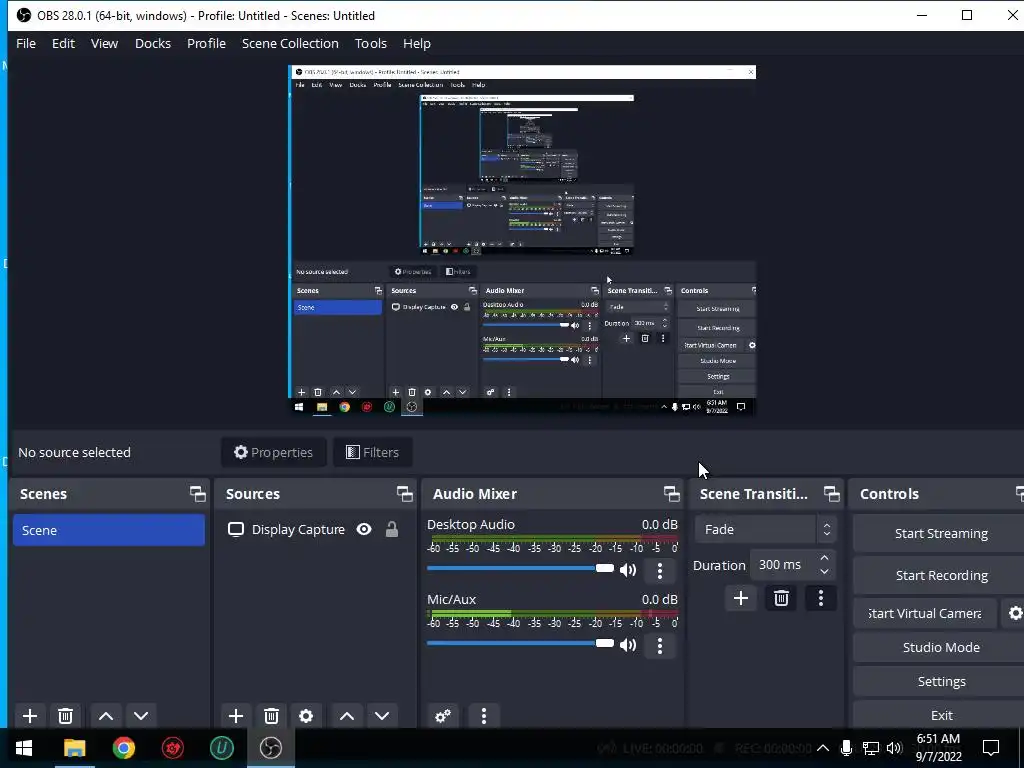Open the Tools menu
The image size is (1024, 768).
point(371,43)
